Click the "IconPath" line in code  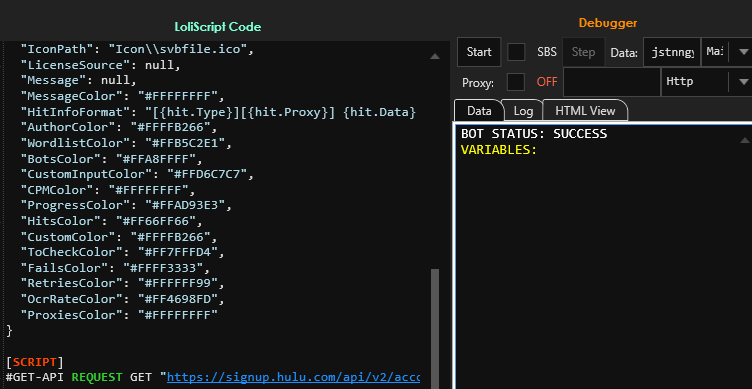(137, 49)
